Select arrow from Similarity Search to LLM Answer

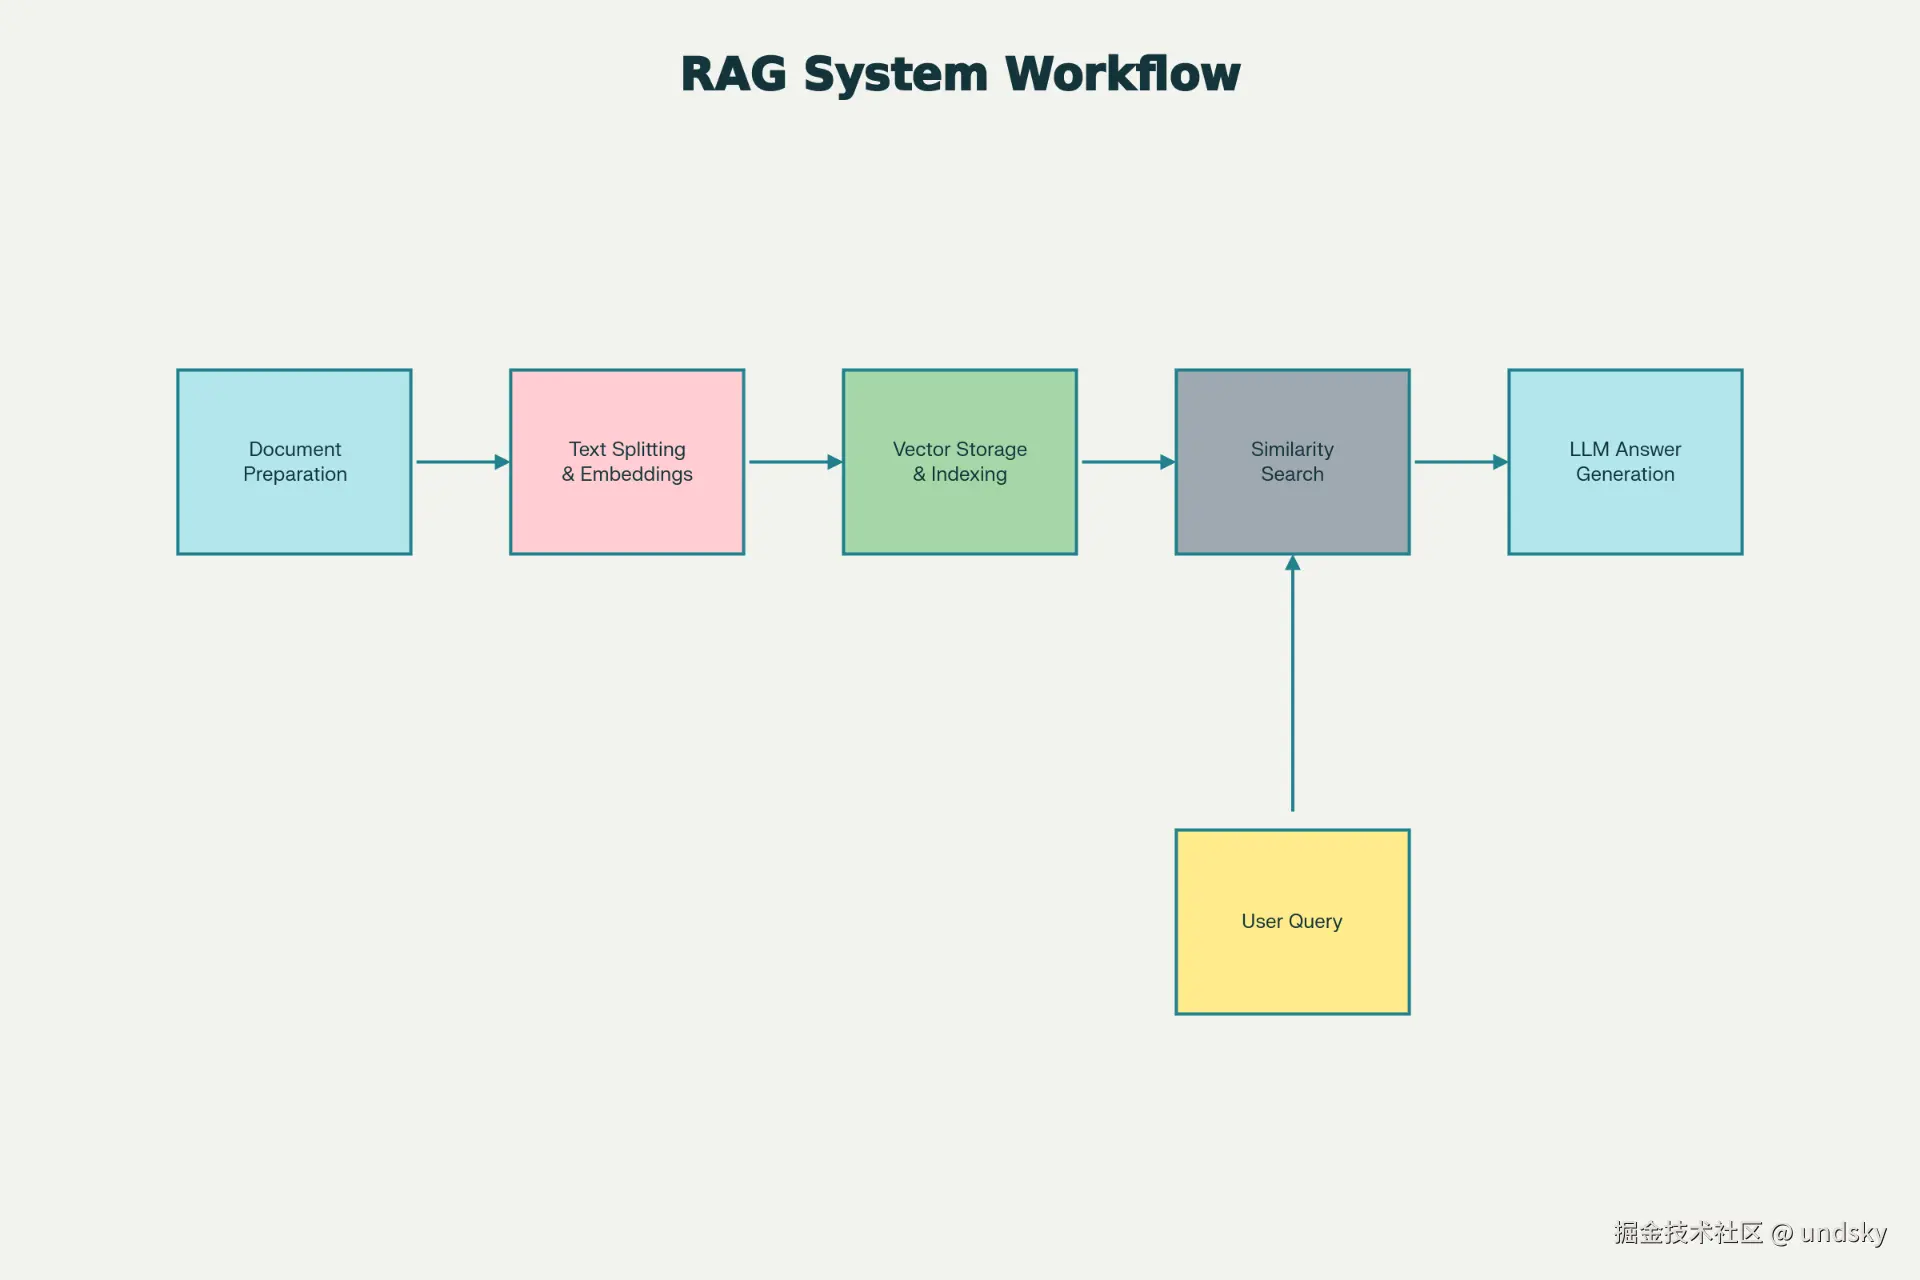[x=1453, y=462]
